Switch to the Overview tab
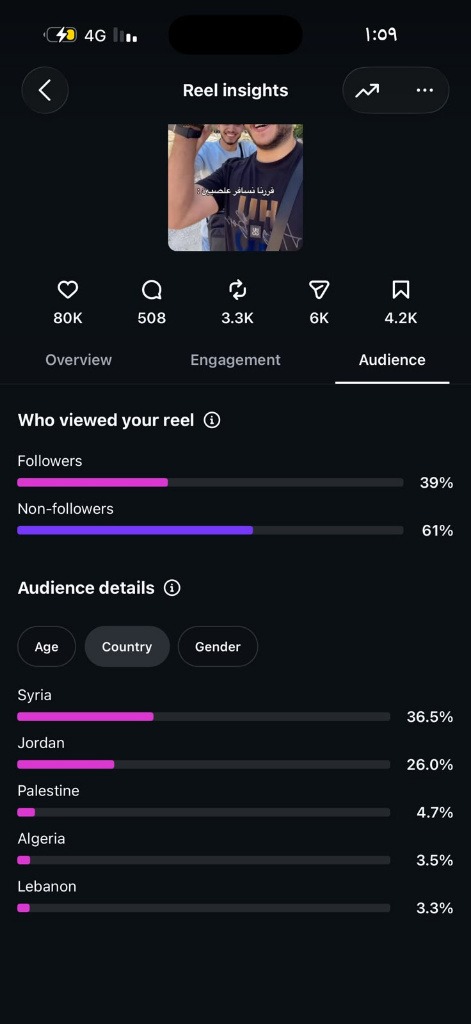This screenshot has height=1024, width=471. tap(78, 360)
